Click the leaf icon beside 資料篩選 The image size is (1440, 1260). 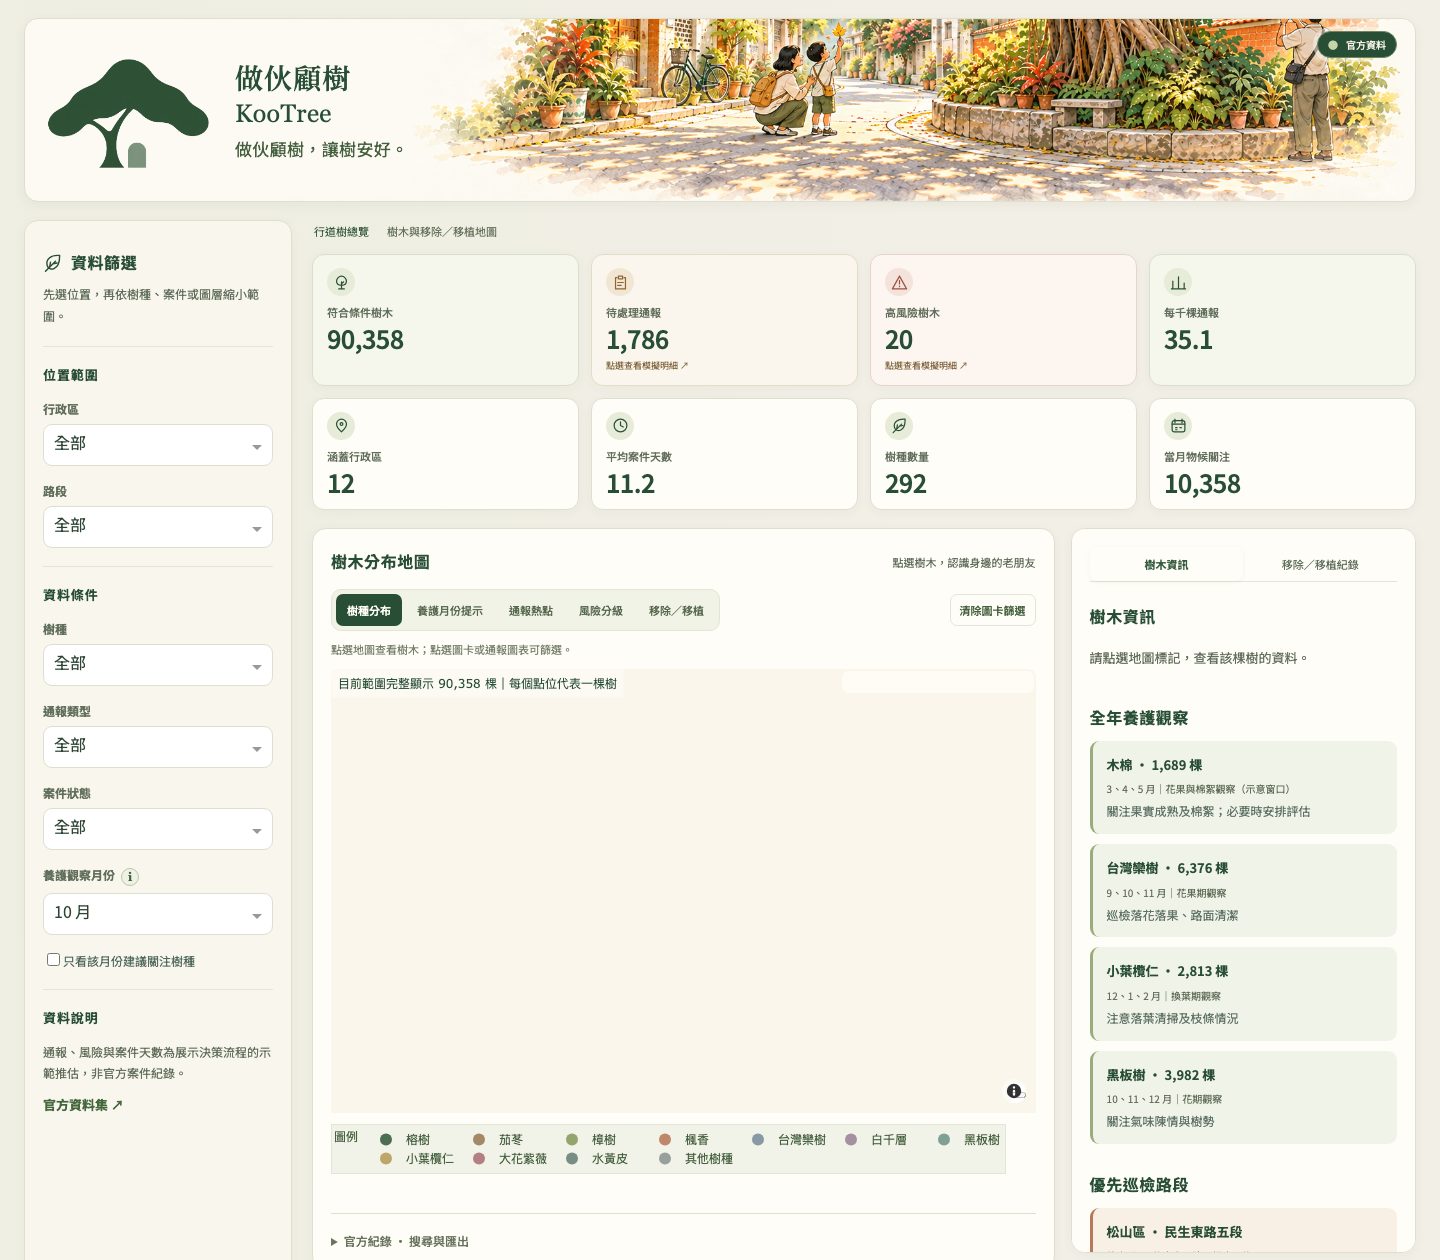53,263
